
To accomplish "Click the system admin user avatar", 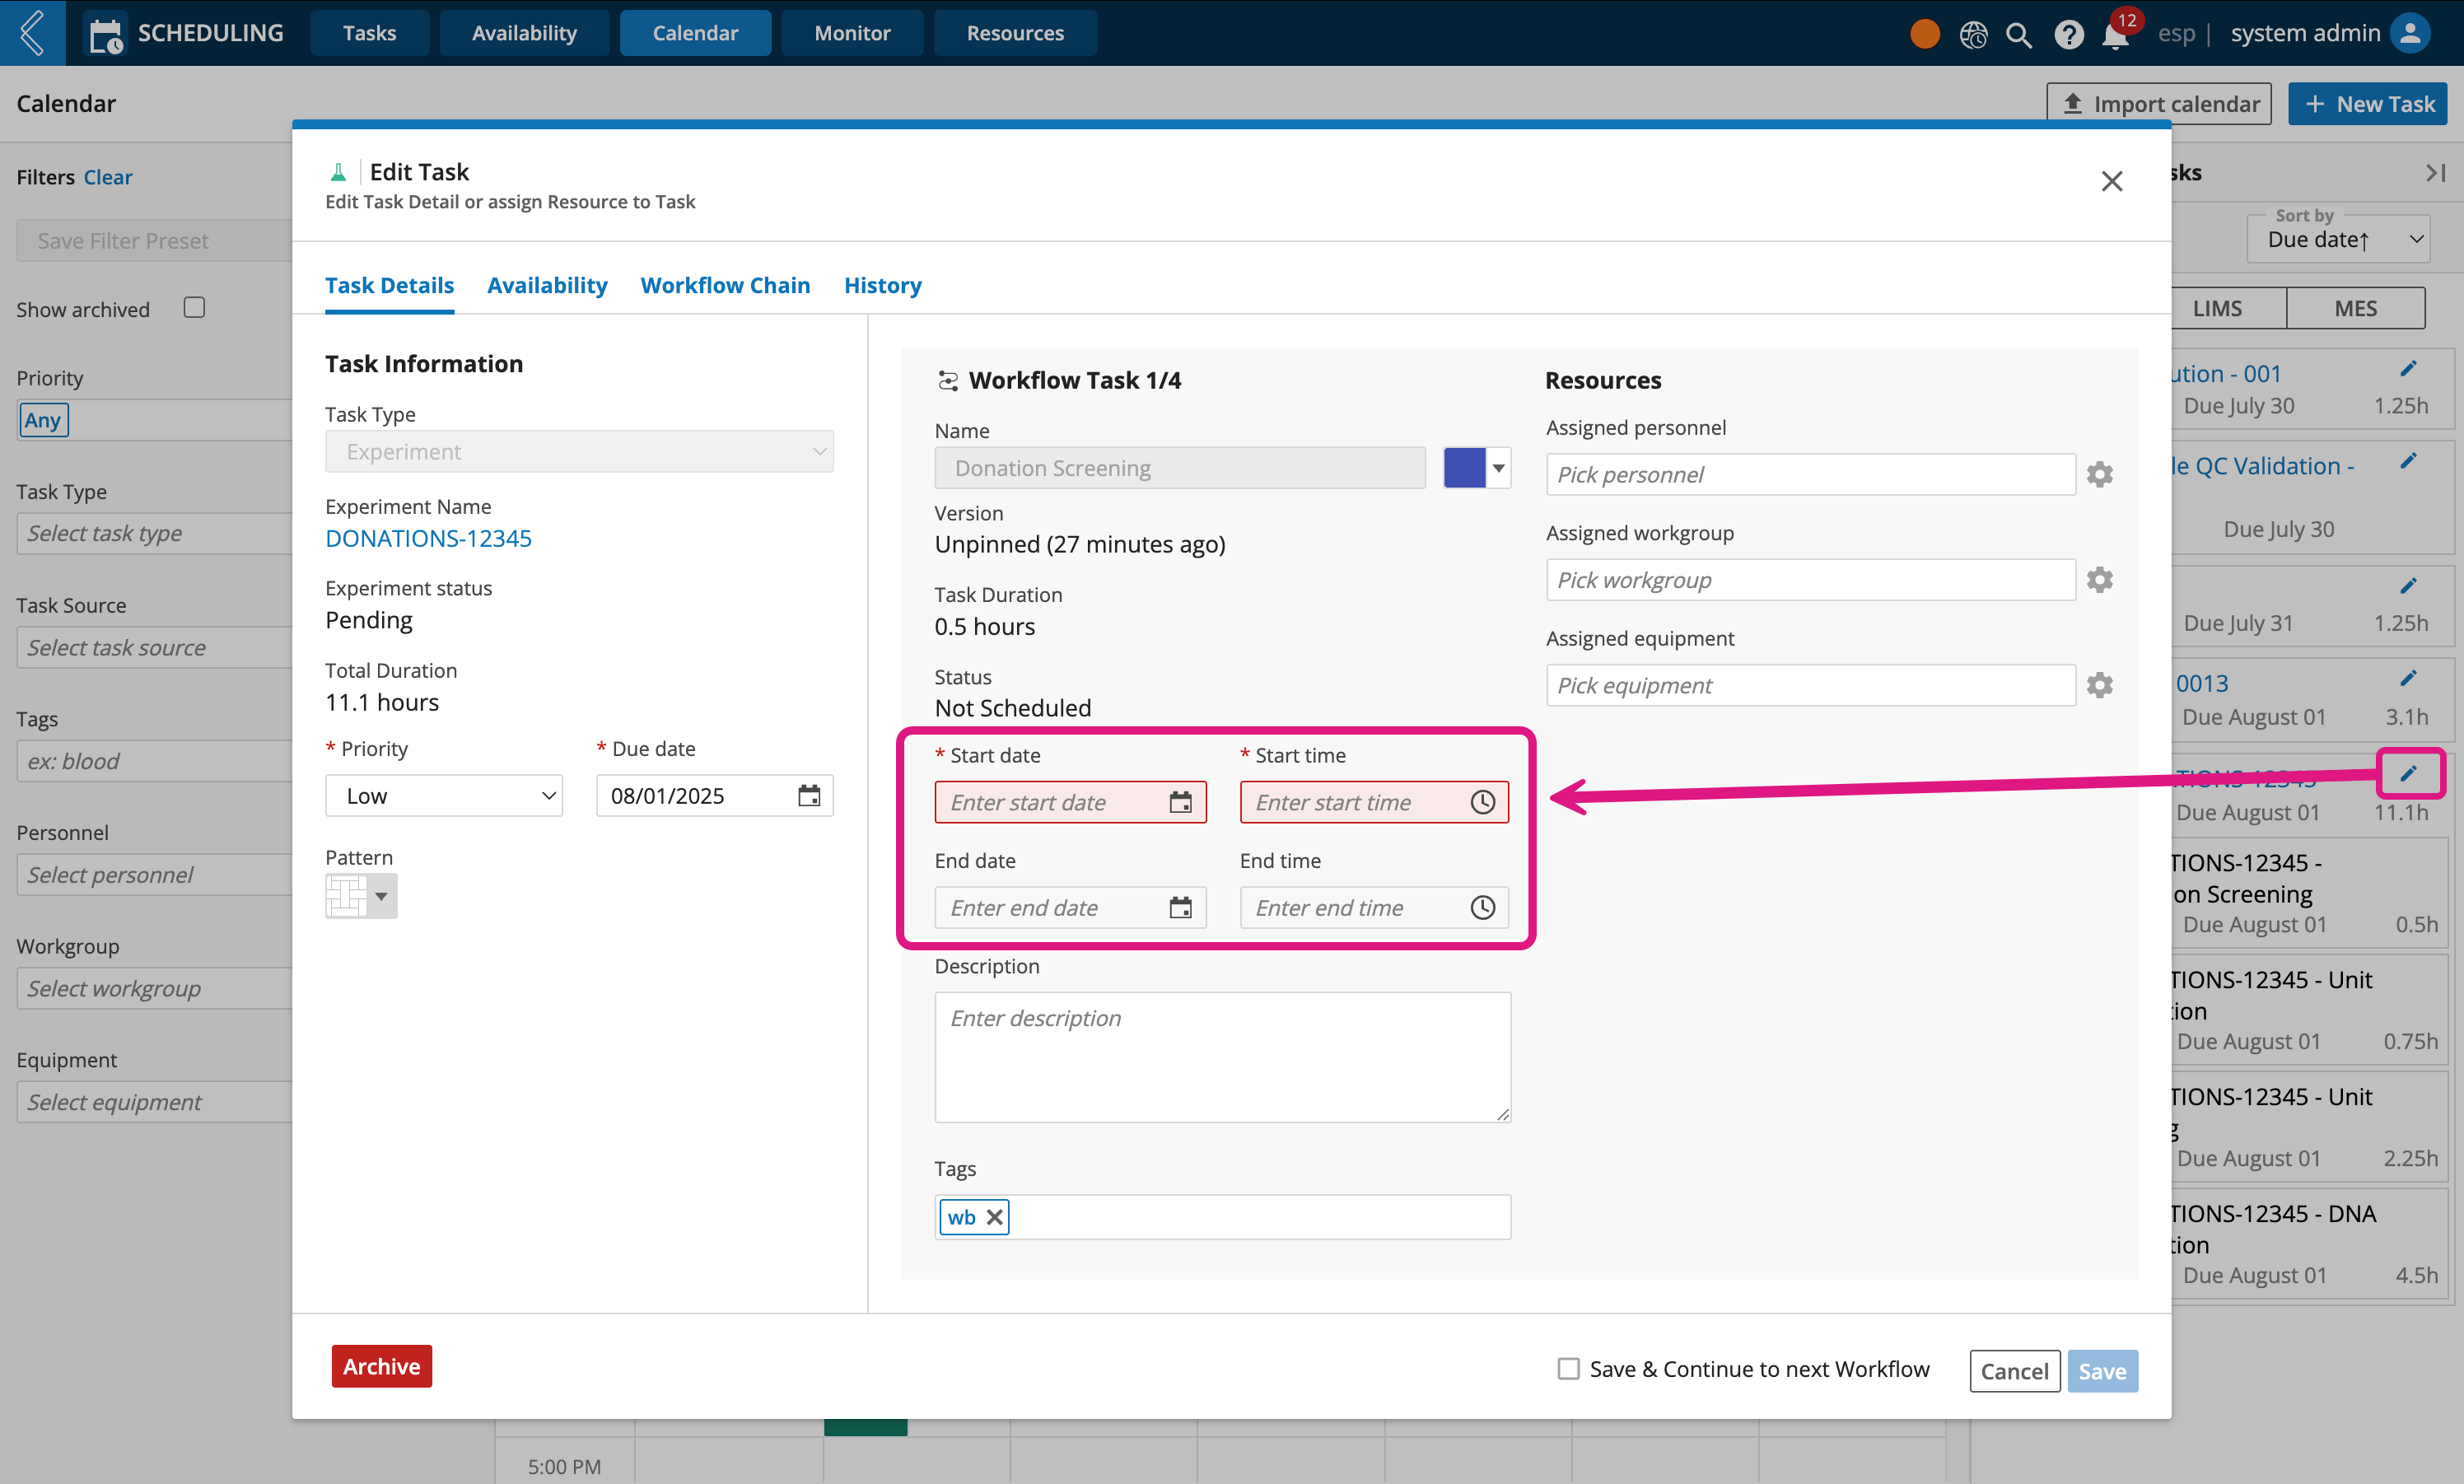I will click(2411, 33).
